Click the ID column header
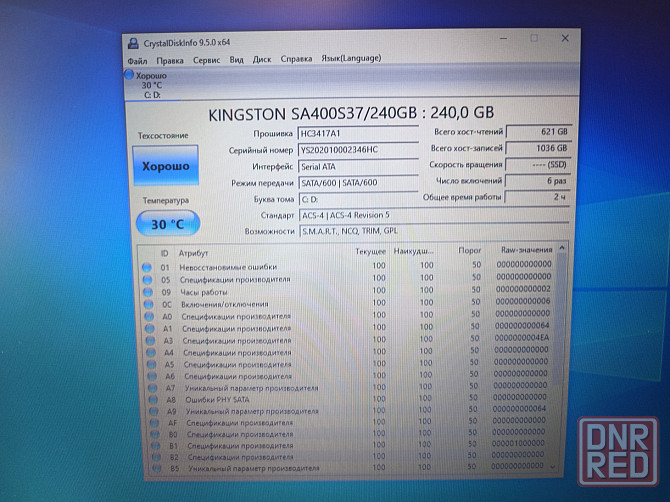 [165, 253]
